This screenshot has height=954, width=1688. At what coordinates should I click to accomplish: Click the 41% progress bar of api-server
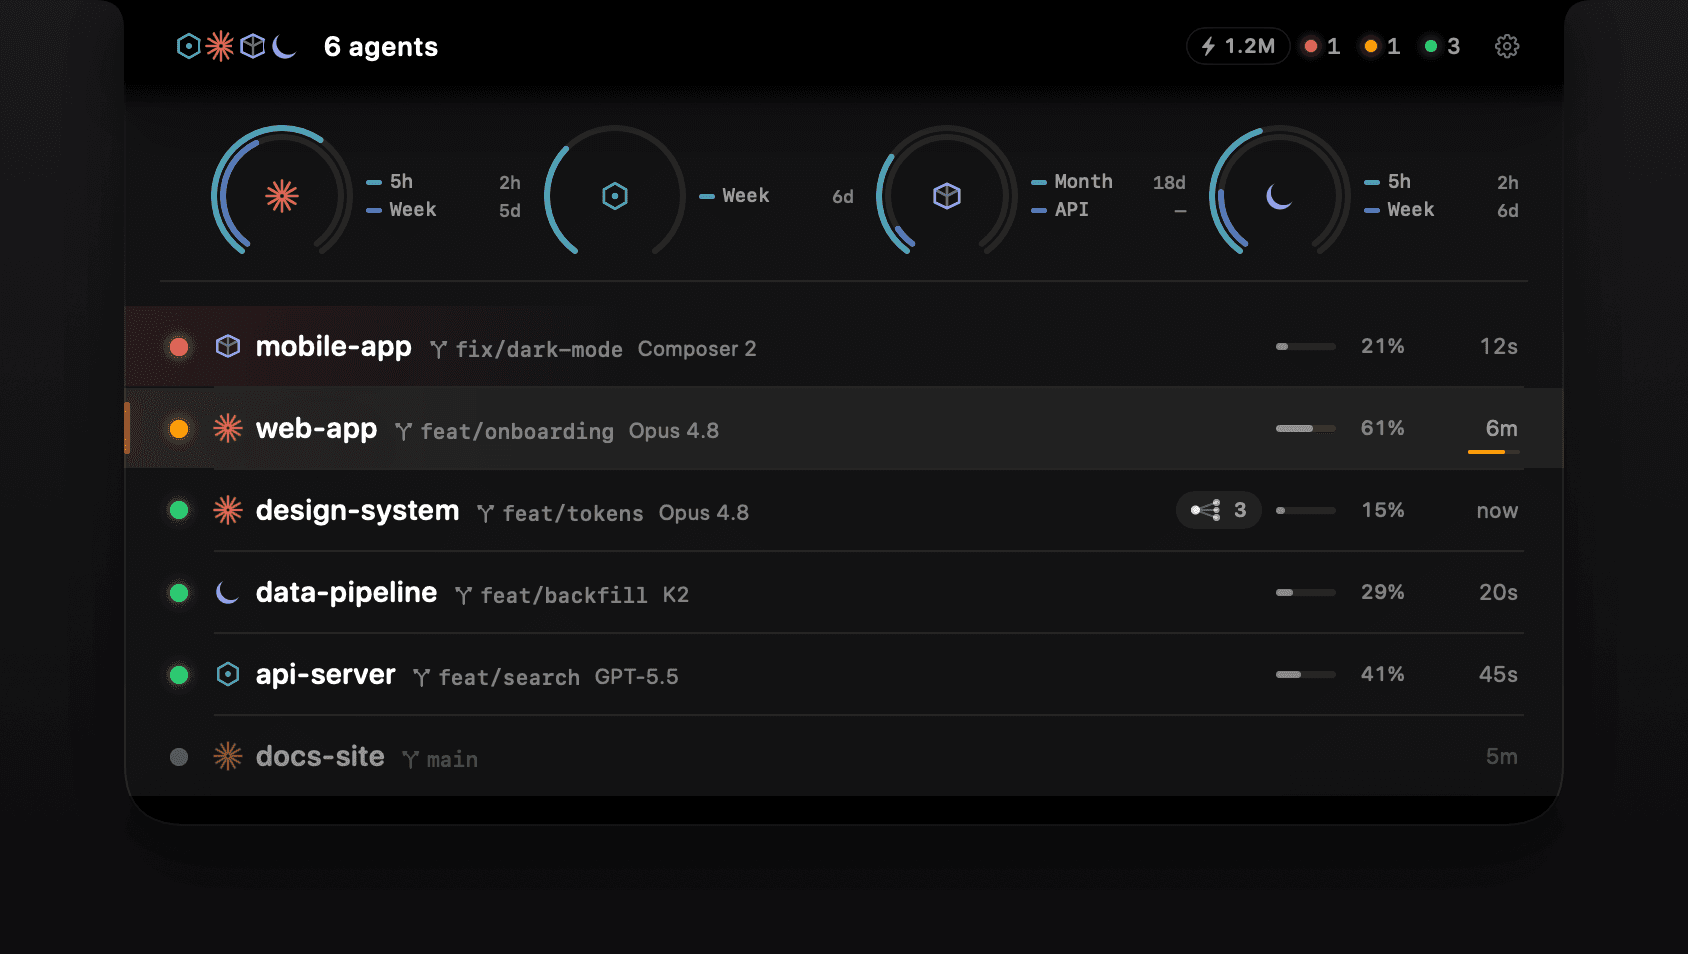coord(1306,675)
